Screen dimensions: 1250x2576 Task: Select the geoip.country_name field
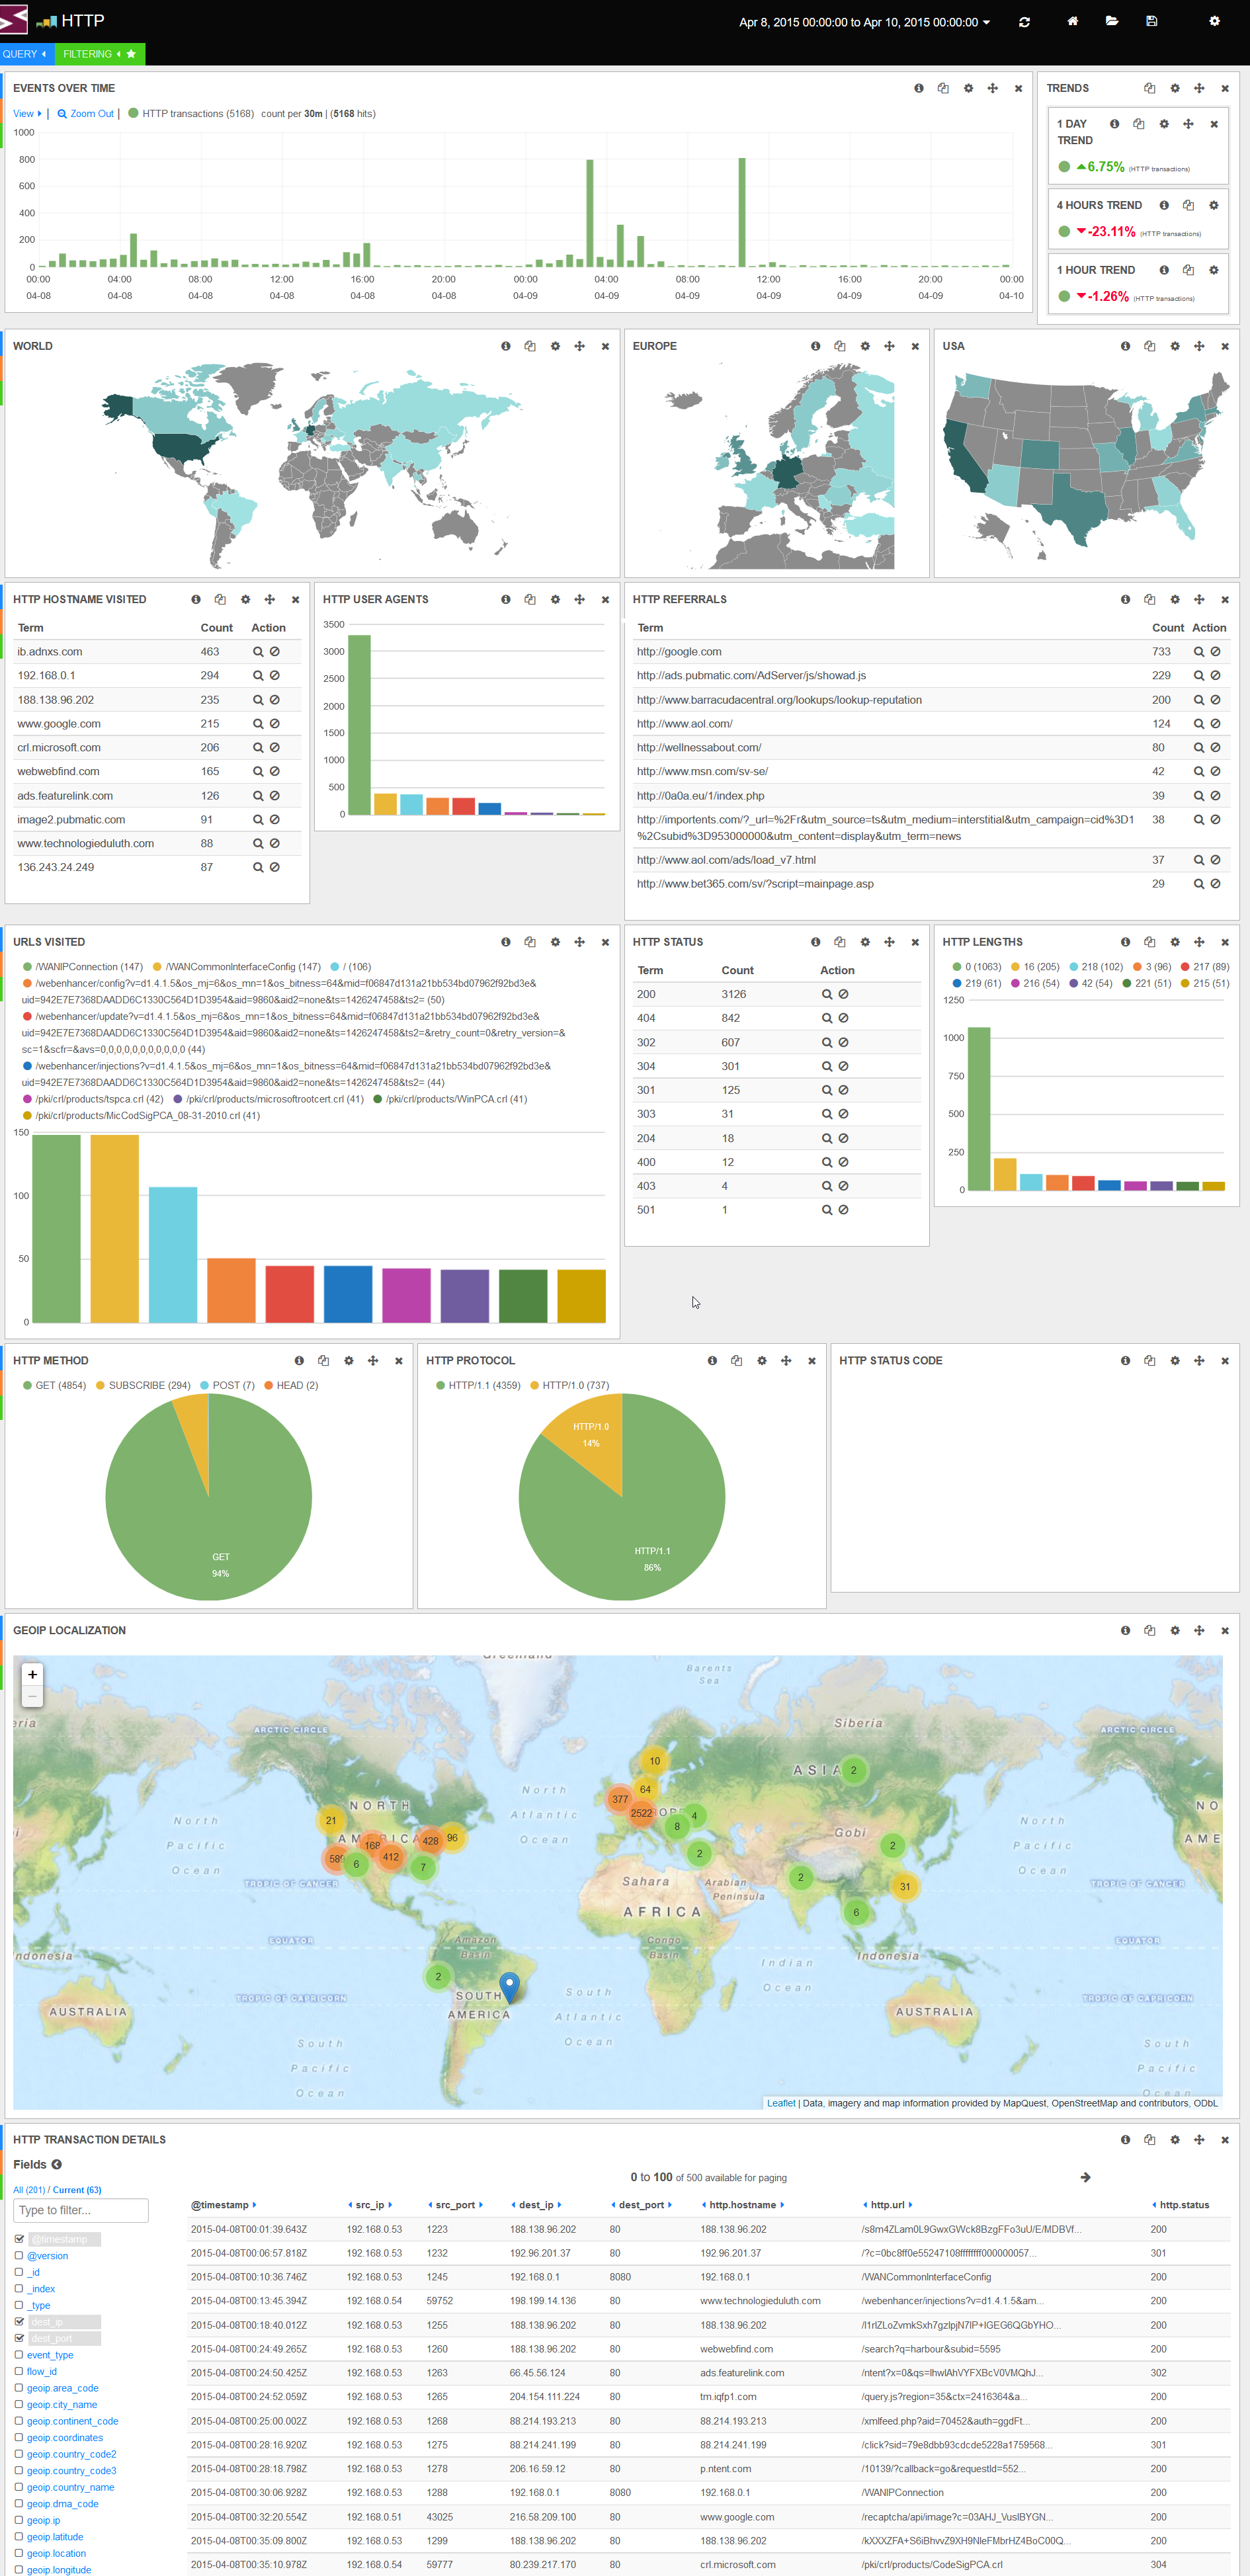[x=70, y=2488]
